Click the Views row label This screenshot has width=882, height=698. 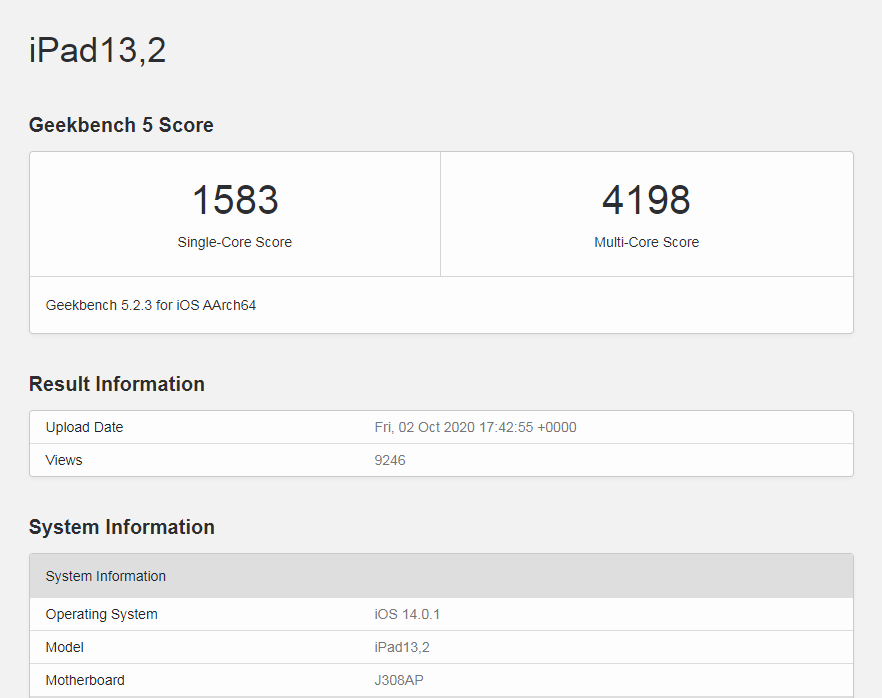(64, 460)
